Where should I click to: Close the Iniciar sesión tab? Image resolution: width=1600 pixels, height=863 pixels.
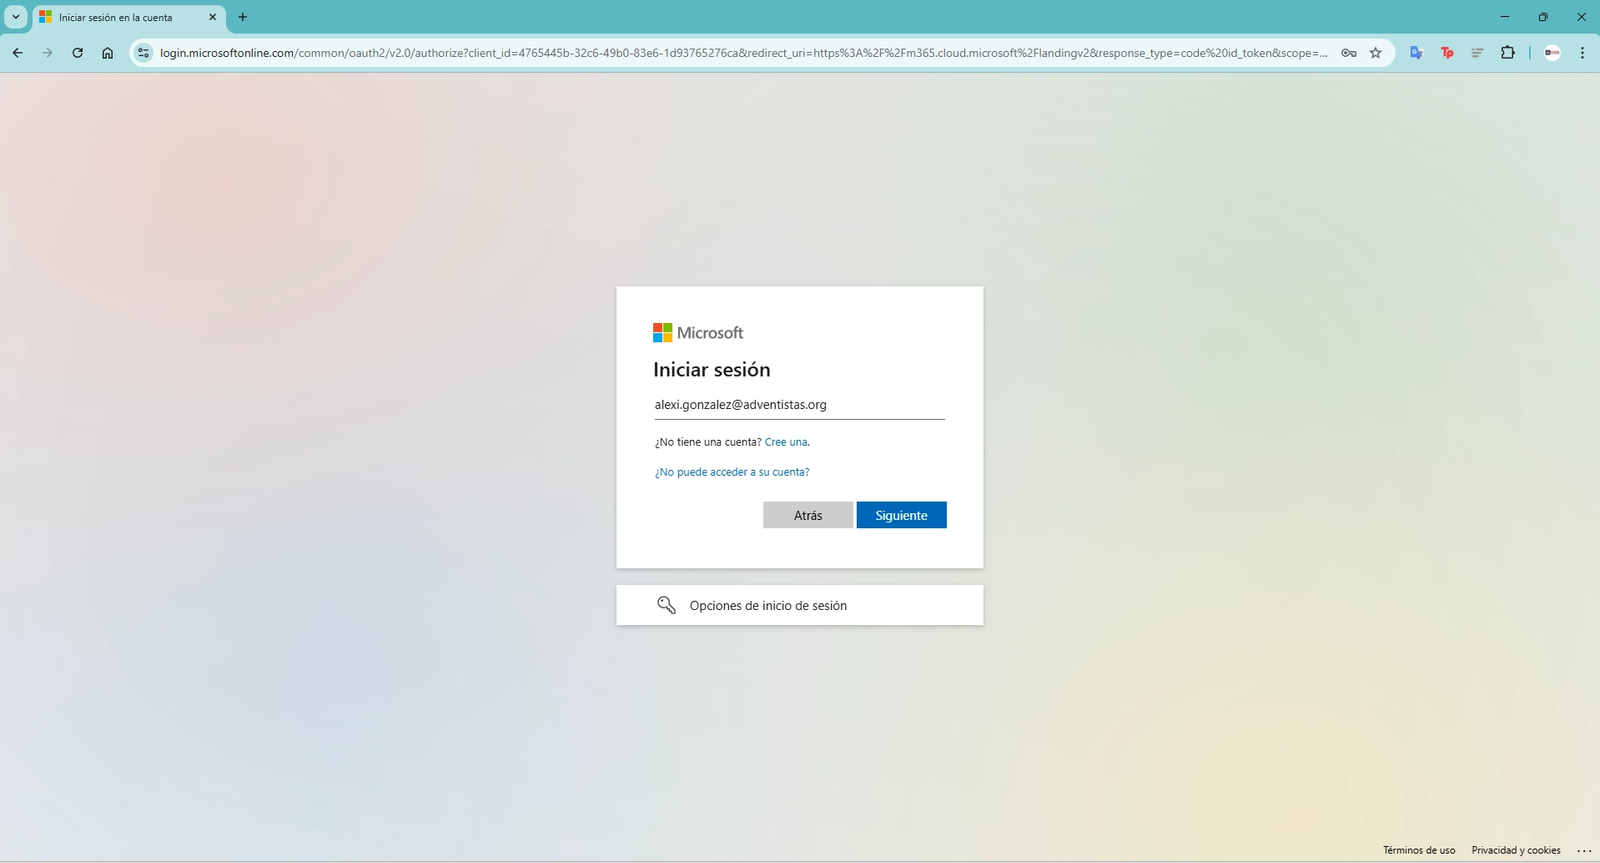click(212, 17)
